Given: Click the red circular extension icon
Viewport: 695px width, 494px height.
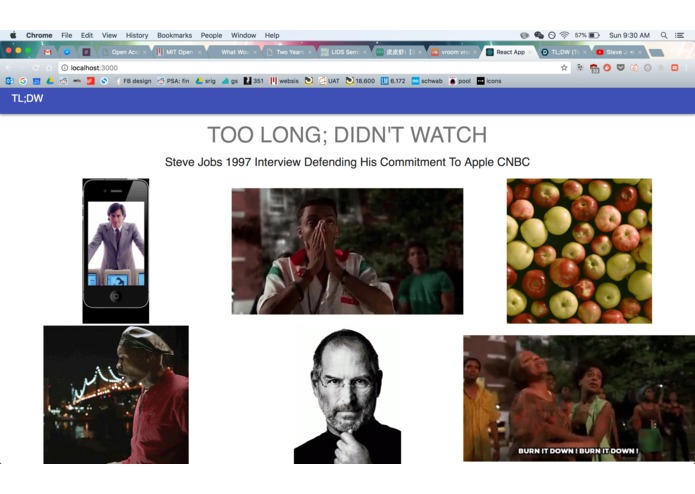Looking at the screenshot, I should (x=607, y=67).
